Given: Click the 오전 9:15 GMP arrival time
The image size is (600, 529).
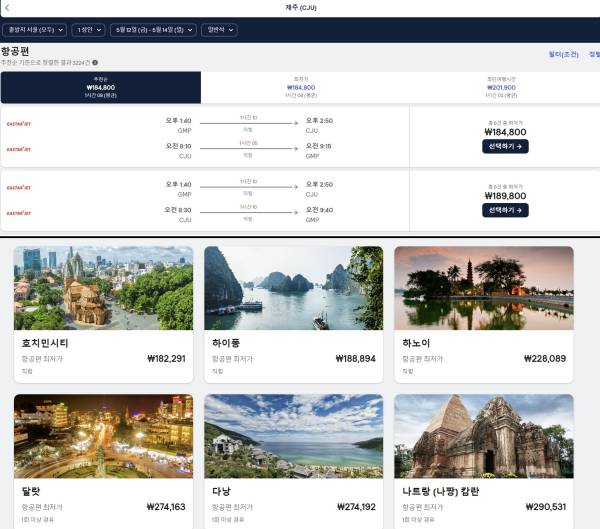Looking at the screenshot, I should (318, 146).
